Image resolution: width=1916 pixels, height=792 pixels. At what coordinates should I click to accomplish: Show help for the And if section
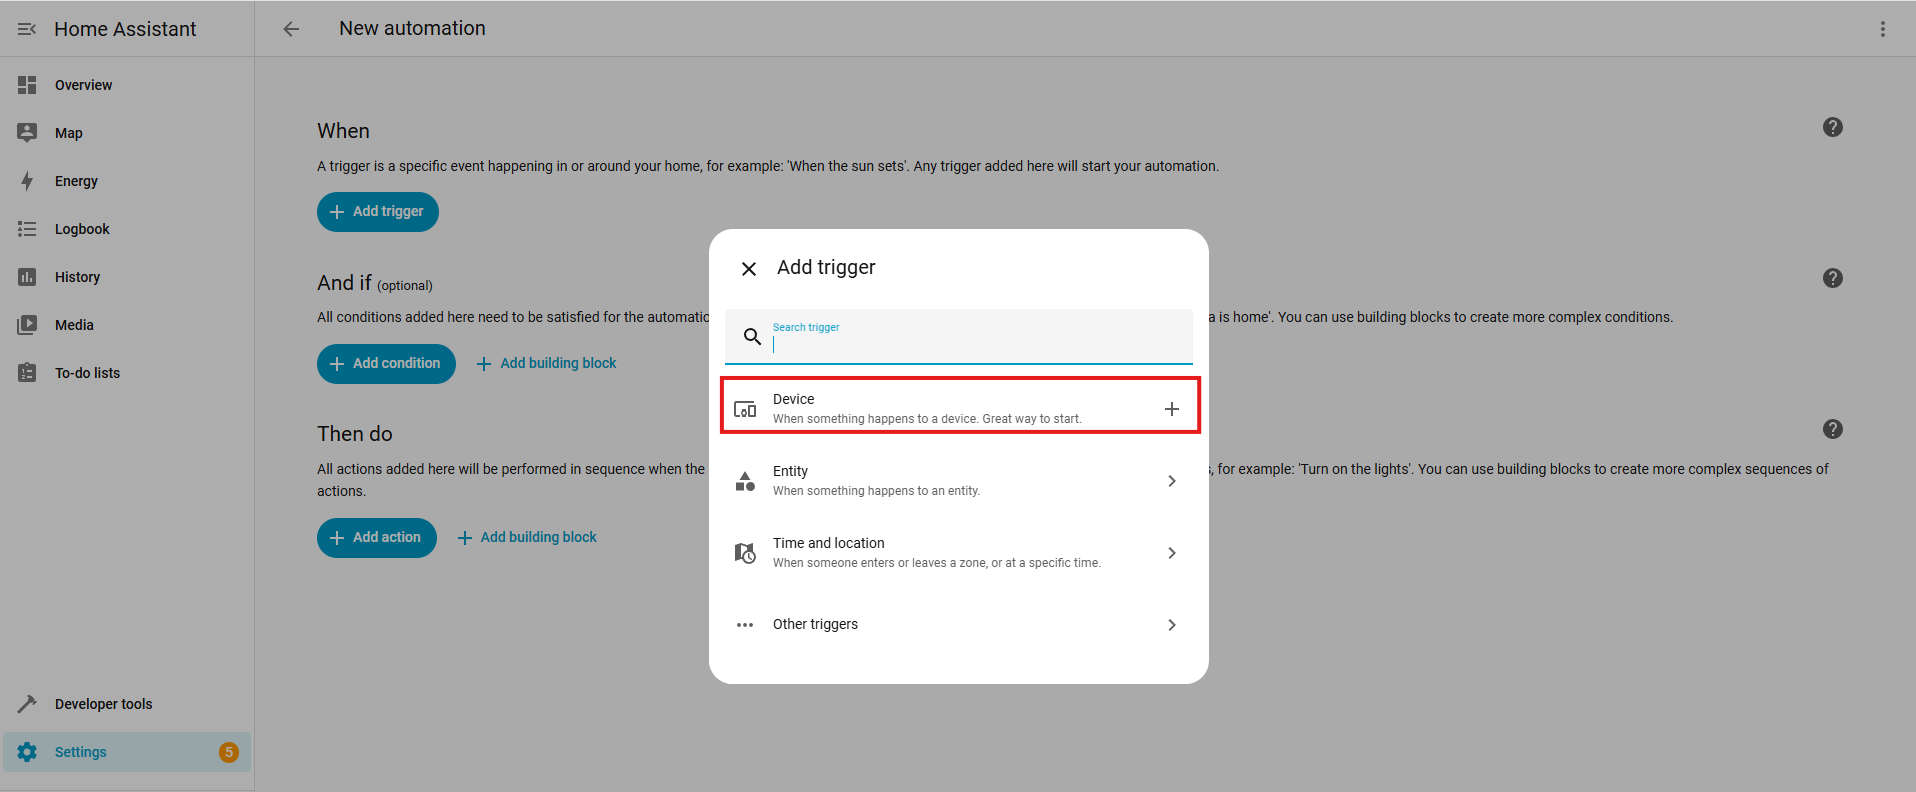[1833, 278]
